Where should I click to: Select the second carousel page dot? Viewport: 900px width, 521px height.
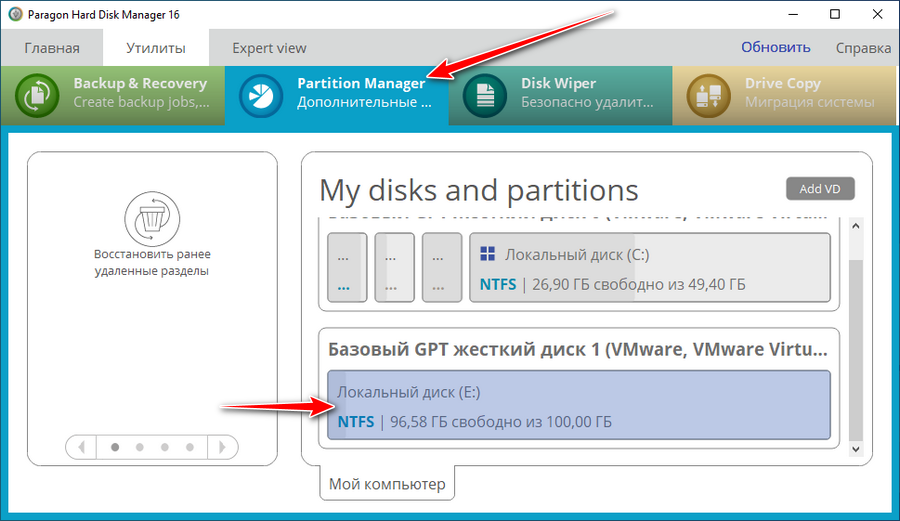pyautogui.click(x=139, y=447)
